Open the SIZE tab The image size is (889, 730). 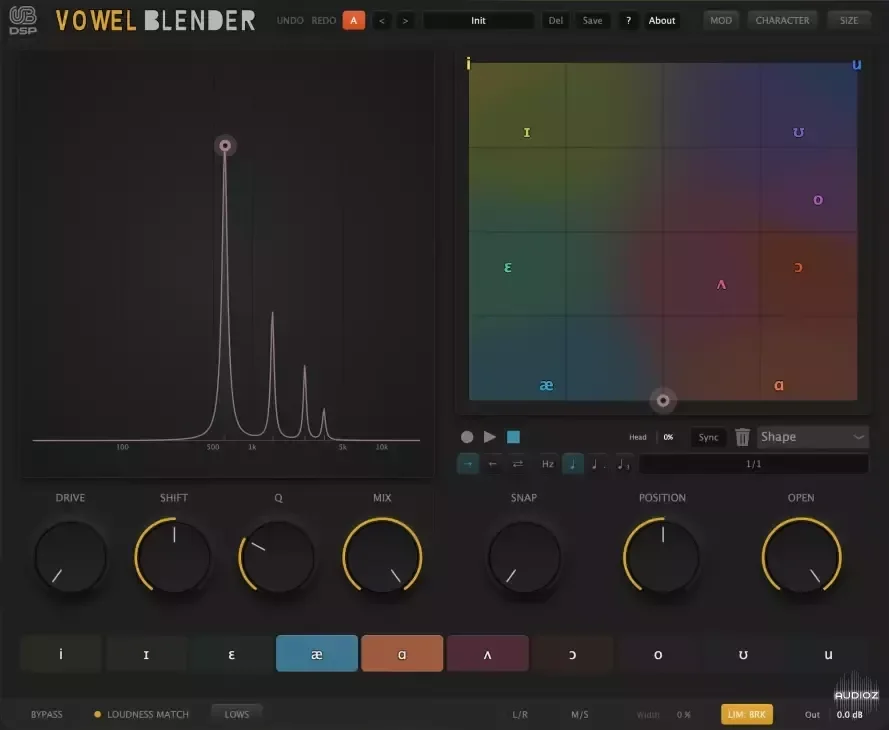[849, 20]
